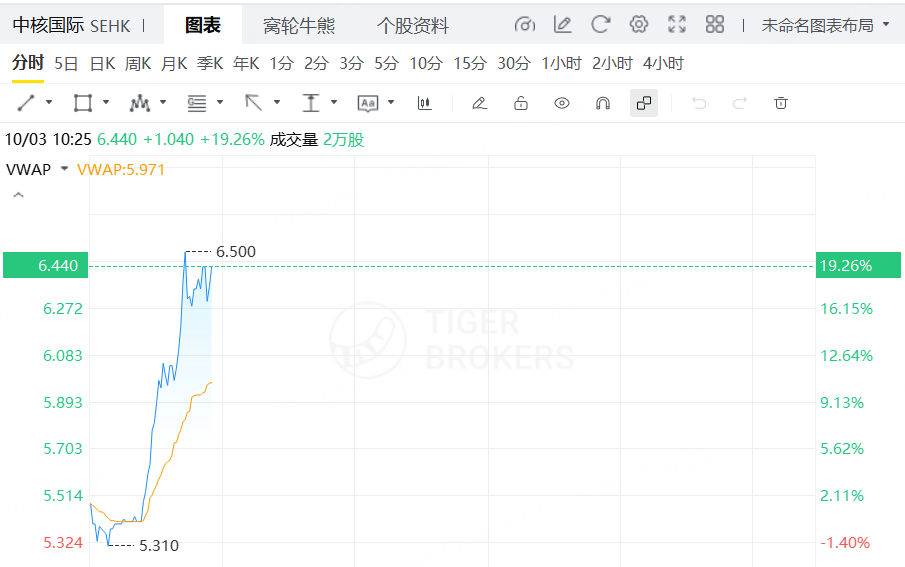Expand arrow marker tool options
Screen dimensions: 905x567
click(277, 103)
